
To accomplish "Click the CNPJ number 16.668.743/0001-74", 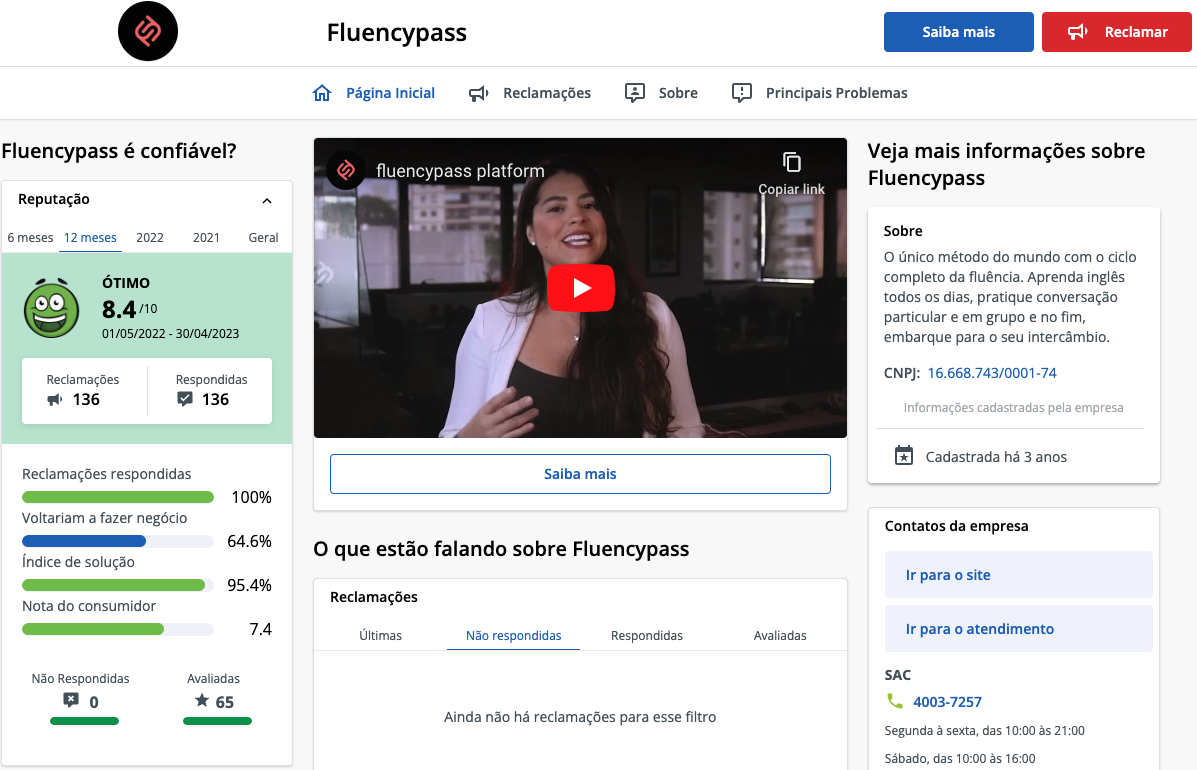I will (992, 373).
